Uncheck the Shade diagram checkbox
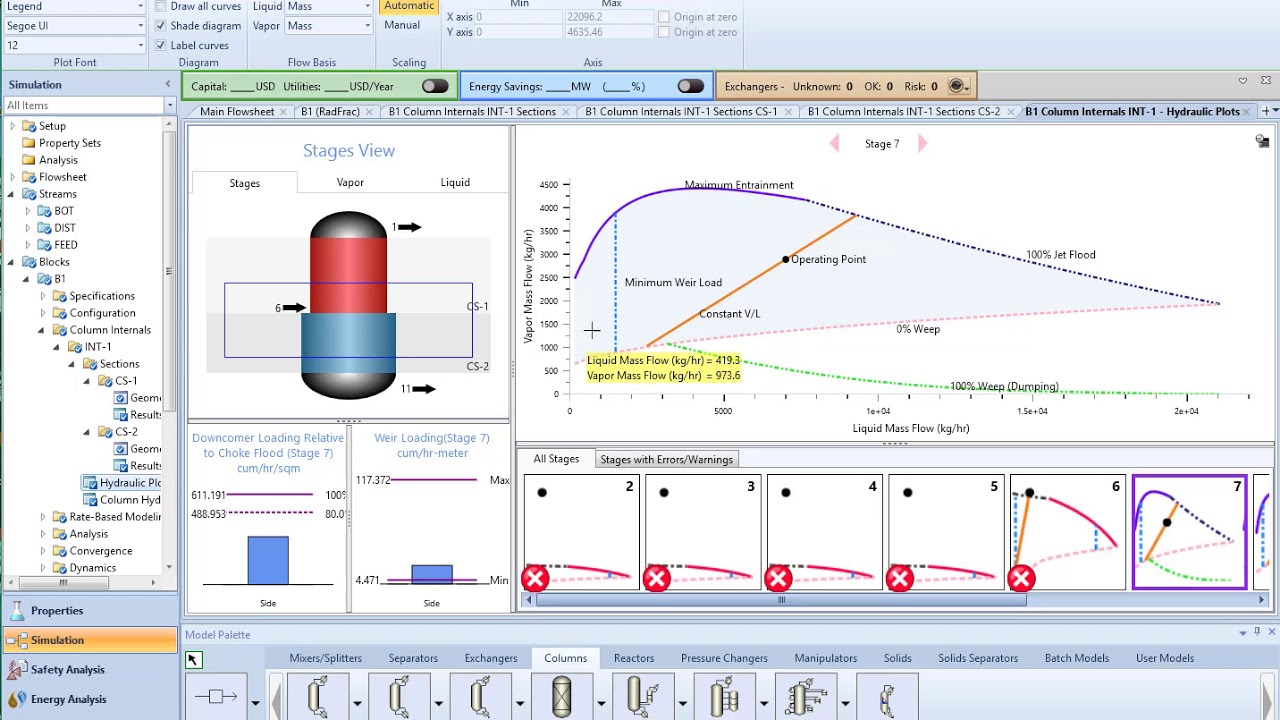Screen dimensions: 1280x720 point(161,26)
